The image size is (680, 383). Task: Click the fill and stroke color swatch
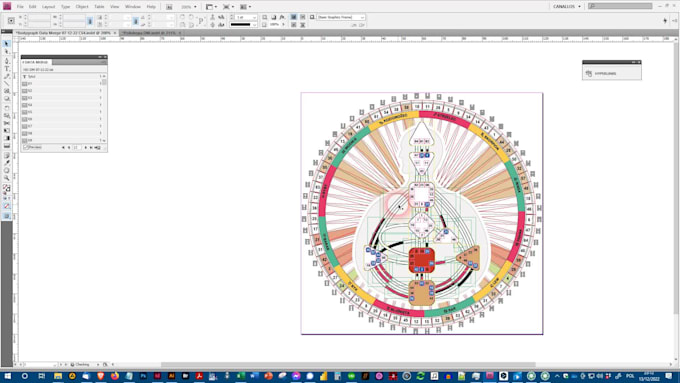point(6,189)
